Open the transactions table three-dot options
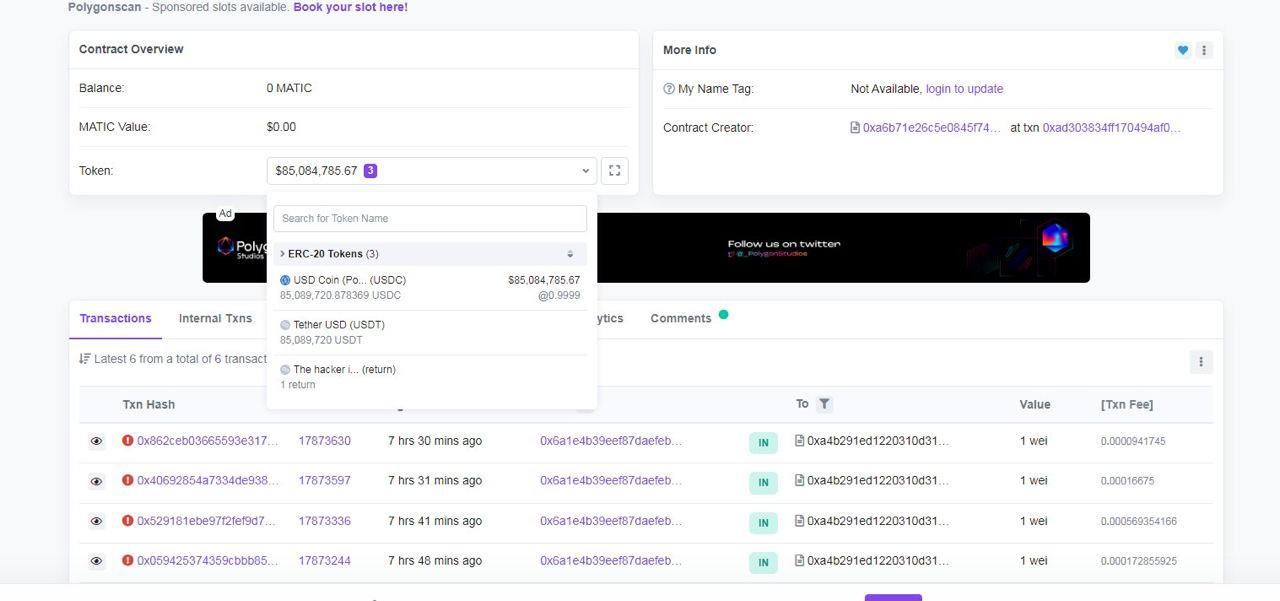Screen dimensions: 1280x601 pos(1201,362)
